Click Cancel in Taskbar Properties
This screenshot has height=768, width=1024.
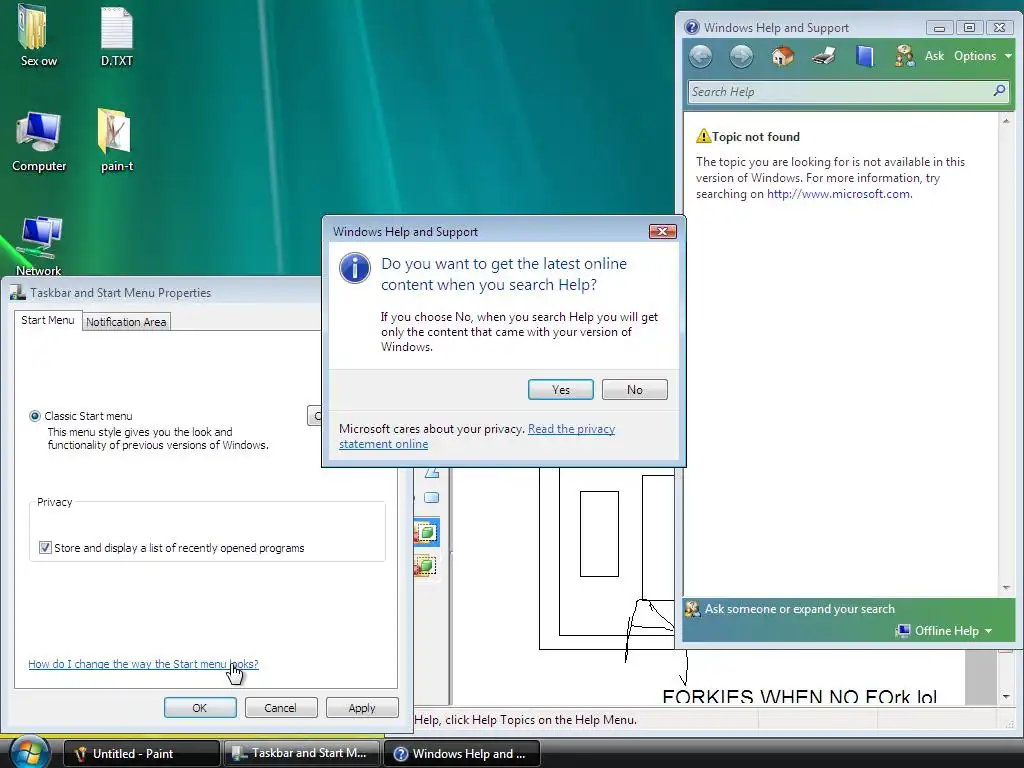tap(280, 708)
